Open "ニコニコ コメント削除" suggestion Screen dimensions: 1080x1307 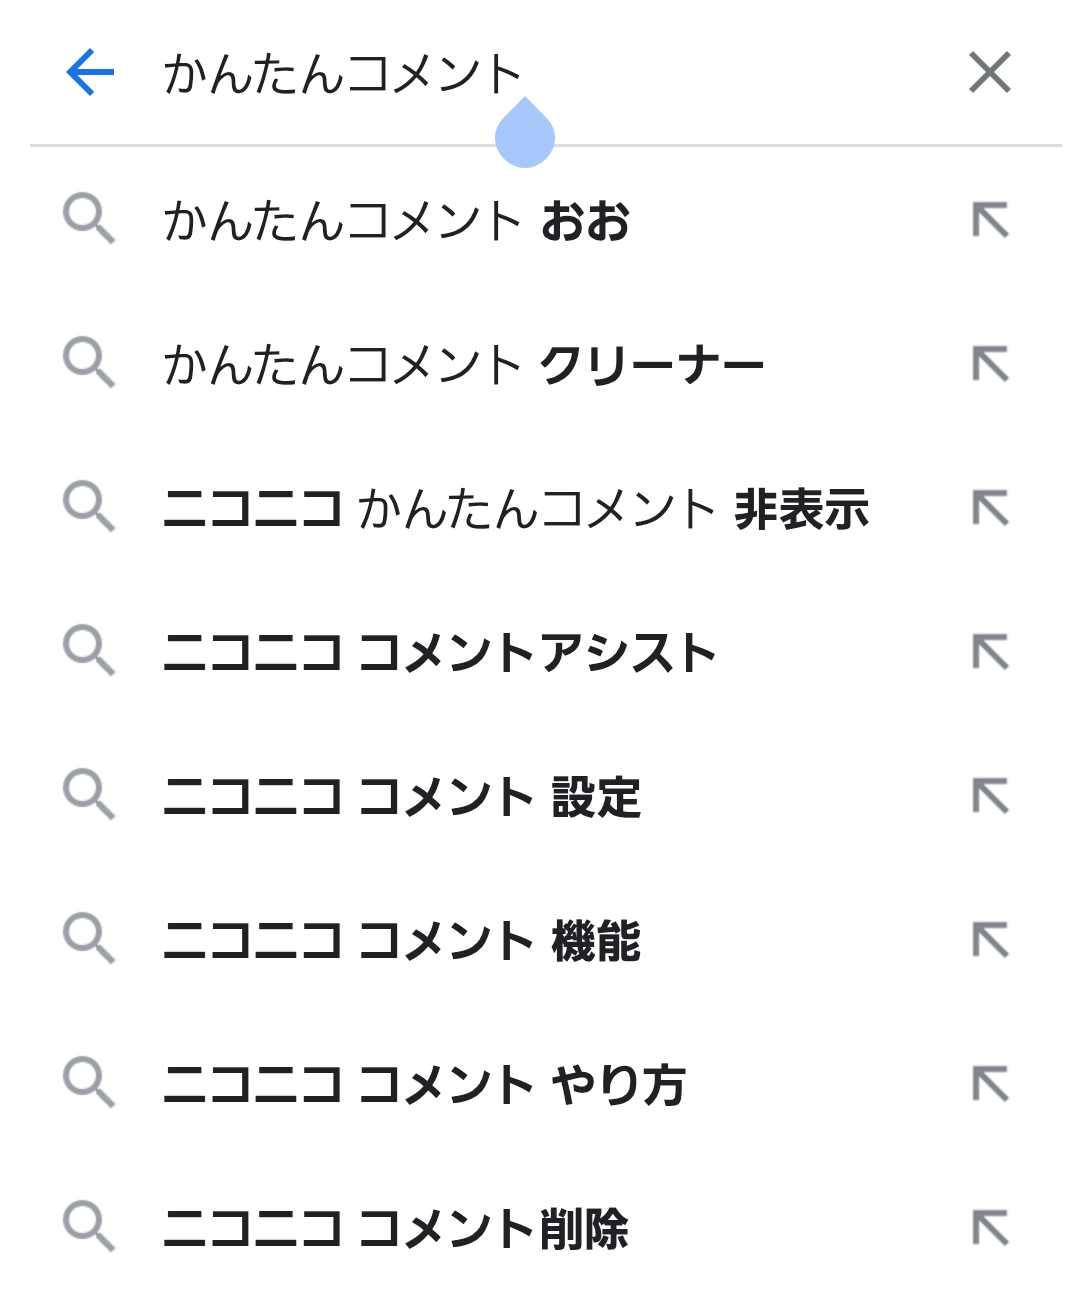click(x=396, y=1229)
